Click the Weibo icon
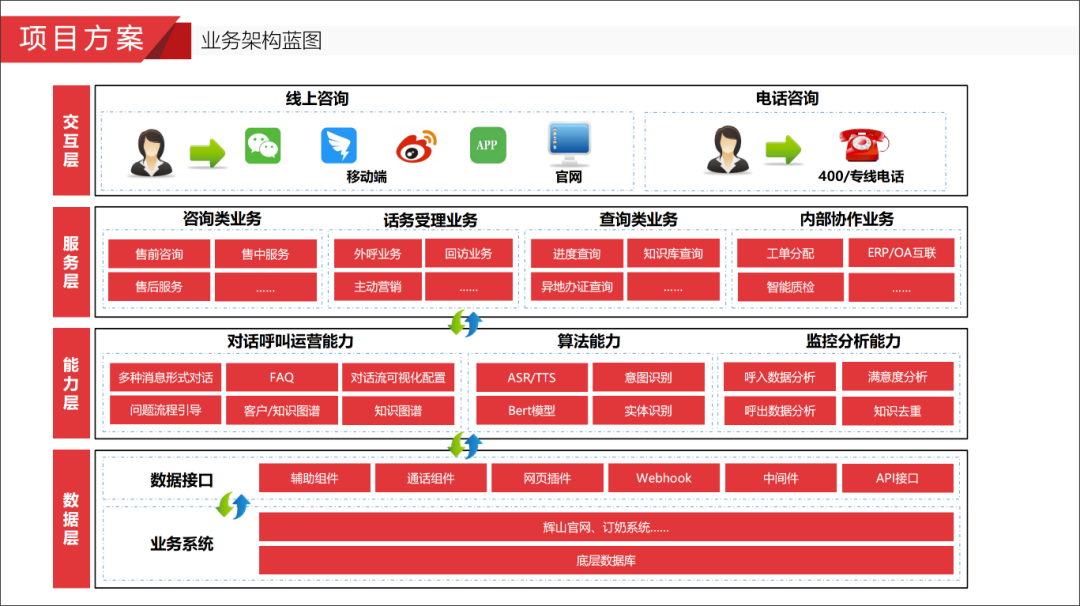1080x606 pixels. [x=416, y=145]
